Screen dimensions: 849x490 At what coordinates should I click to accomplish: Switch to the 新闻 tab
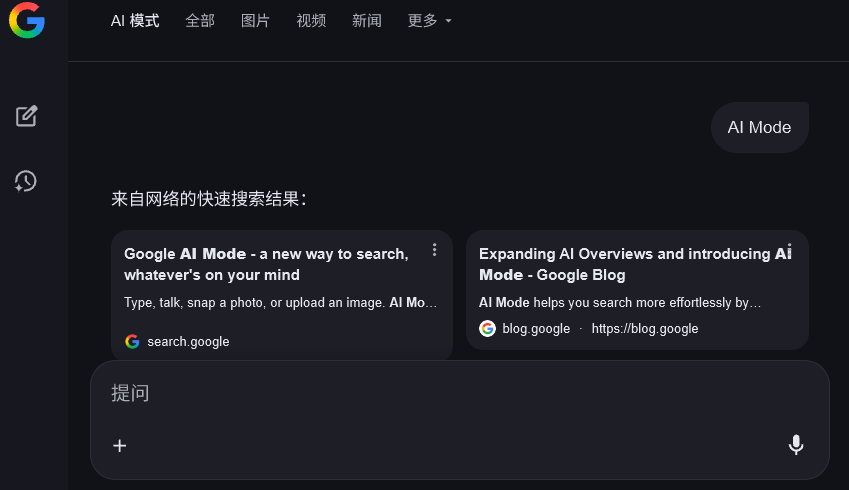pos(367,21)
